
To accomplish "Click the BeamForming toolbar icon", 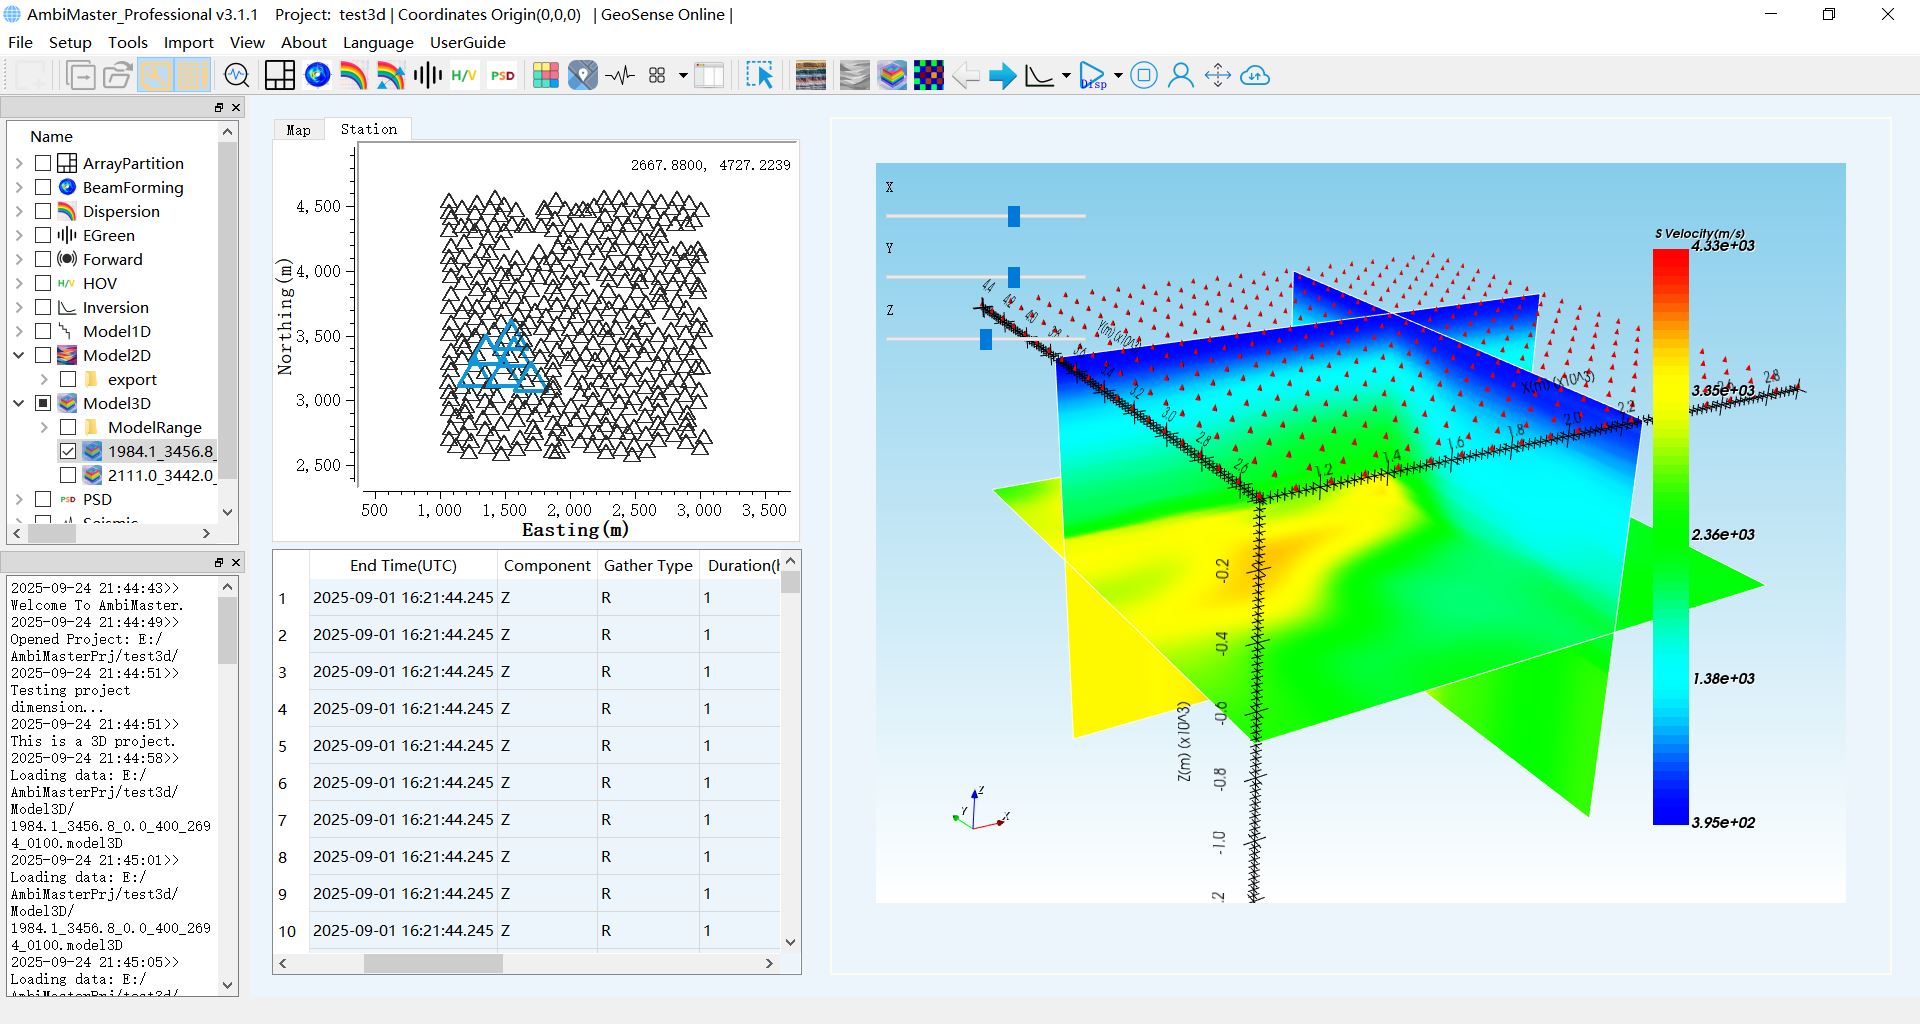I will click(318, 76).
